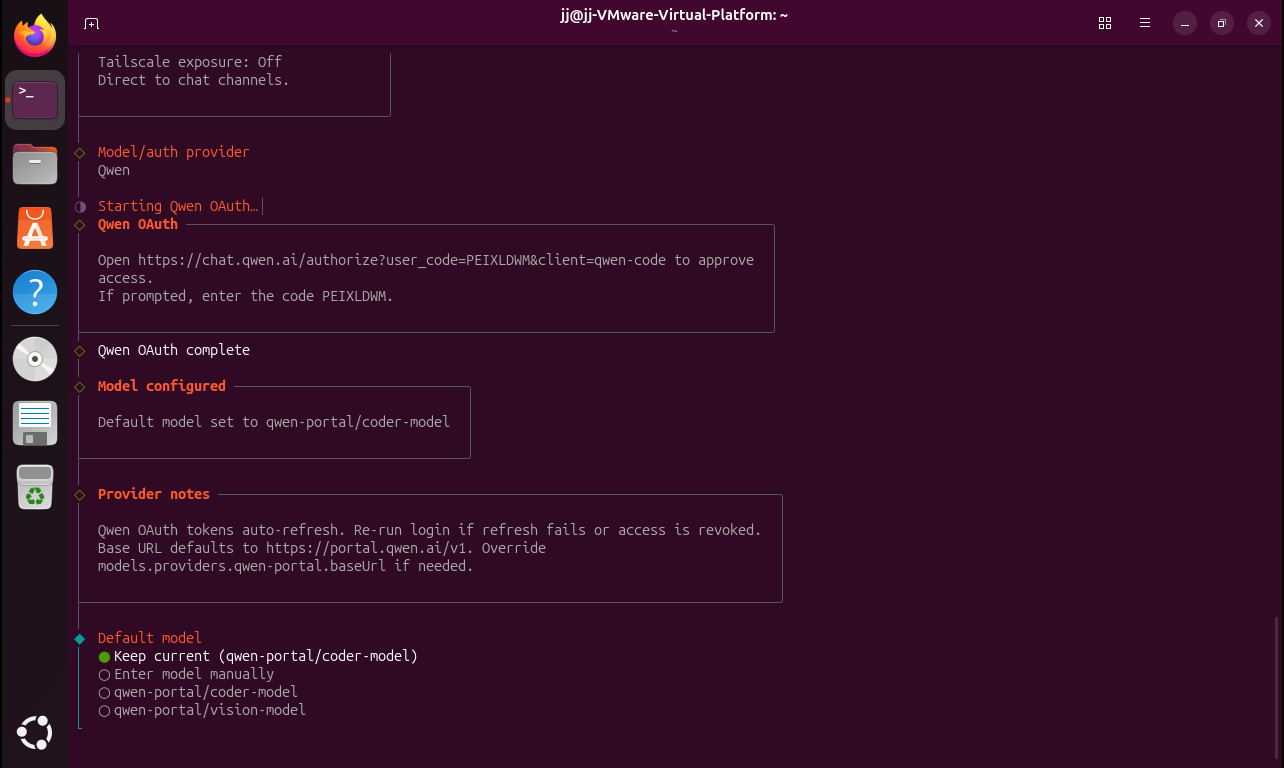The image size is (1284, 768).
Task: Open the Files manager from the dock
Action: click(35, 164)
